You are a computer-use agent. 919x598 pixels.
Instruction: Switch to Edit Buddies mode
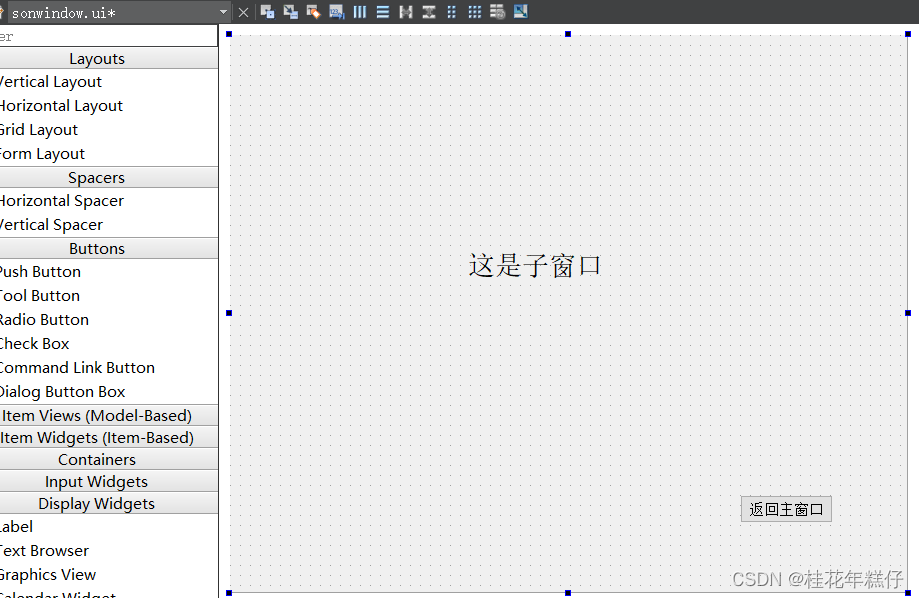(314, 12)
